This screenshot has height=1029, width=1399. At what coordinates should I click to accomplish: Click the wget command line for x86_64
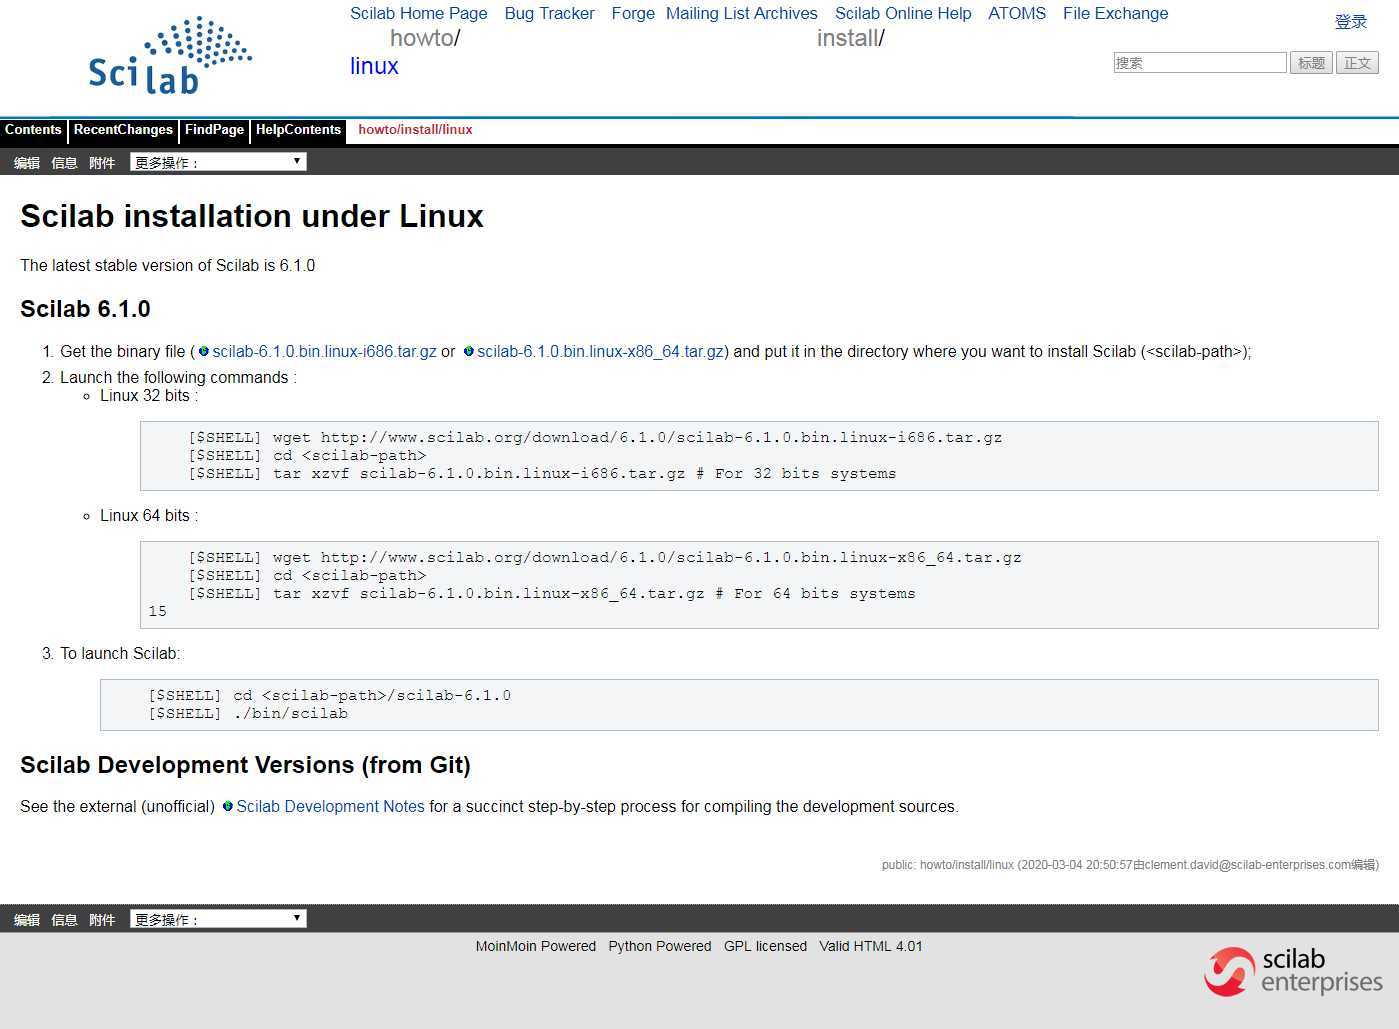click(605, 558)
